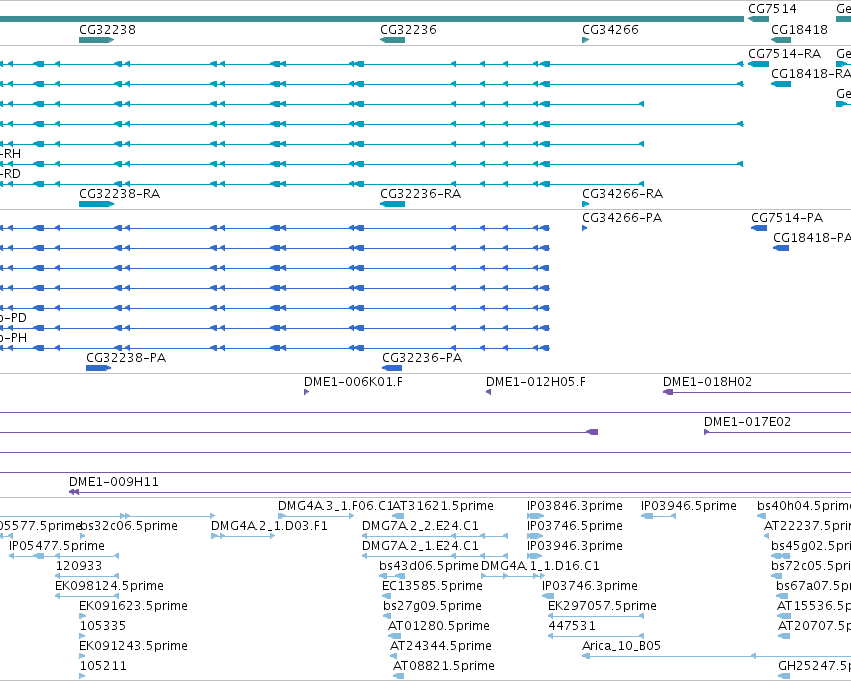Open the EC13585.5prime EST label
Screen dimensions: 851x681
(x=432, y=586)
